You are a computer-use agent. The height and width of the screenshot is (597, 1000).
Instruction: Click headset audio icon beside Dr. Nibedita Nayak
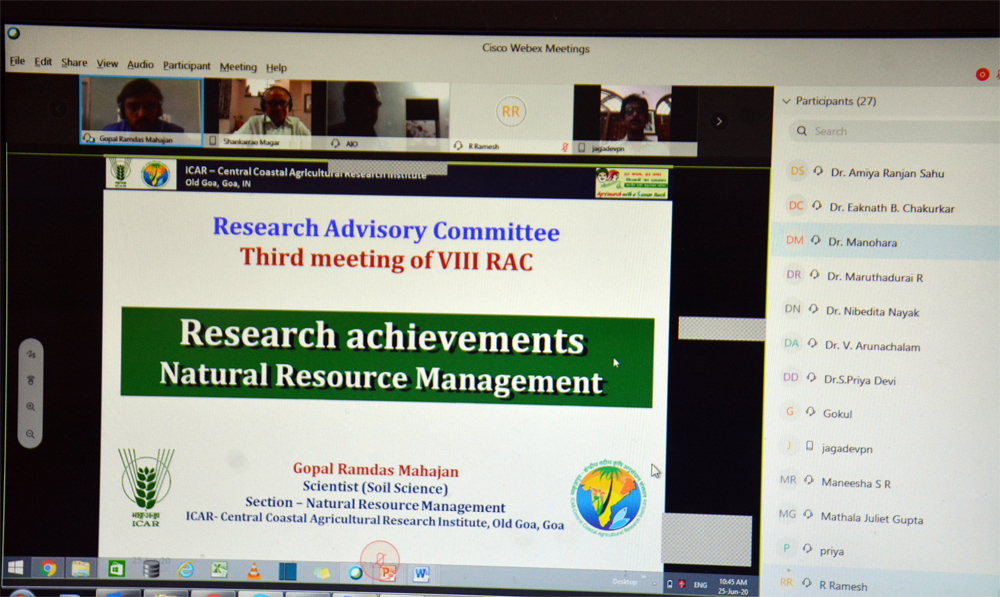click(x=813, y=309)
